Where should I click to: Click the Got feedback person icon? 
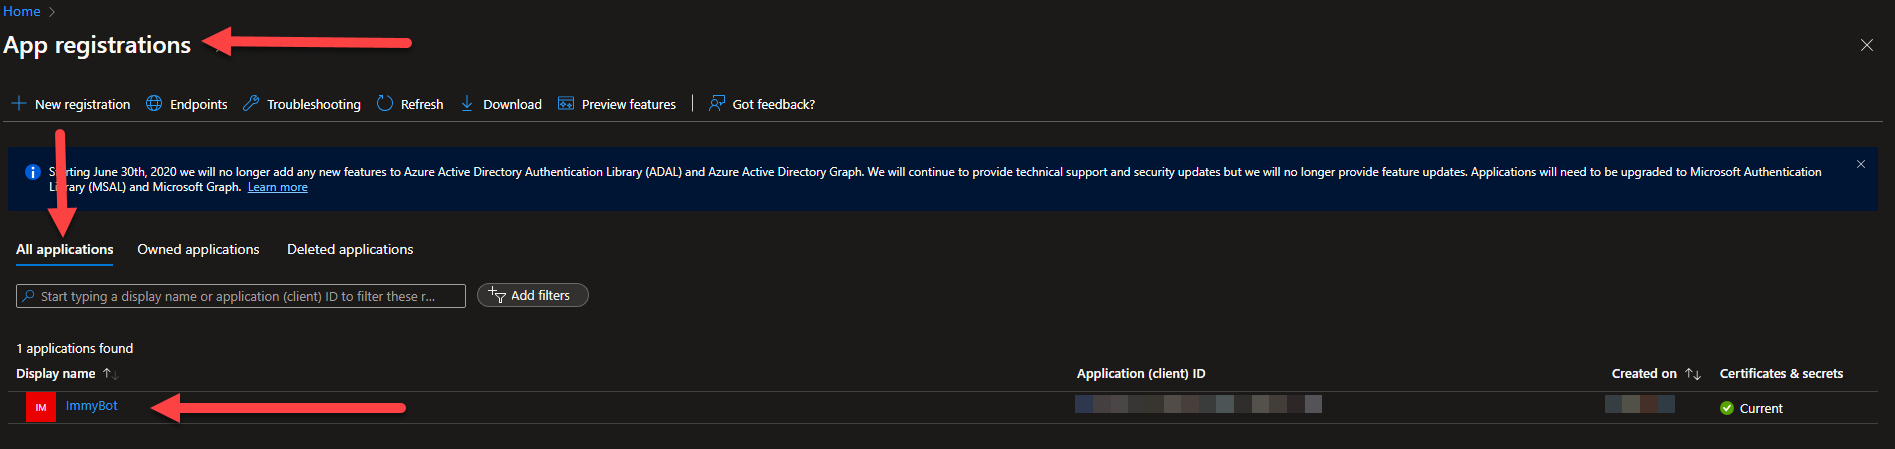tap(717, 104)
